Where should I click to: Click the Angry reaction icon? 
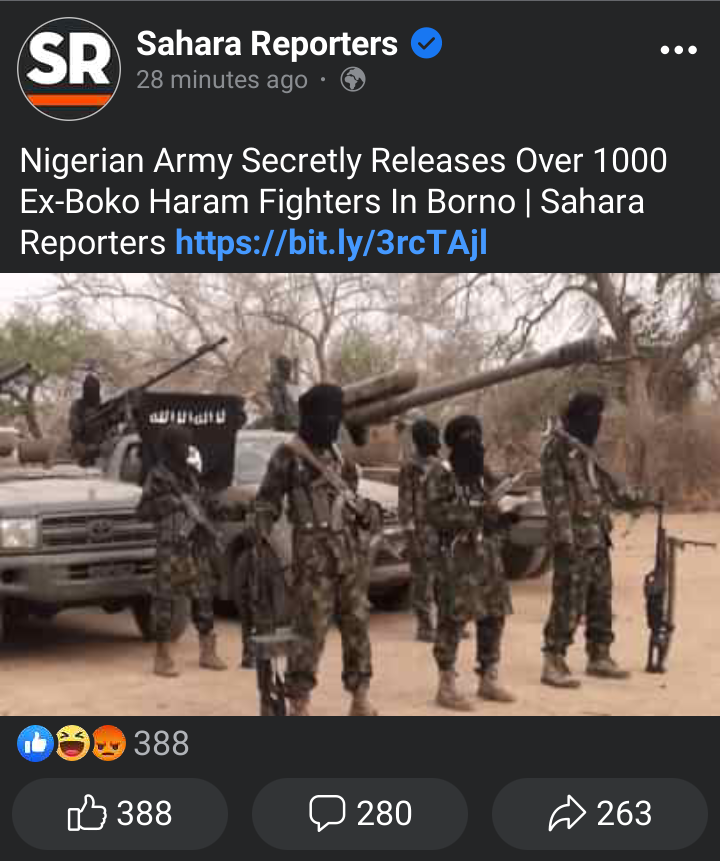pos(108,743)
